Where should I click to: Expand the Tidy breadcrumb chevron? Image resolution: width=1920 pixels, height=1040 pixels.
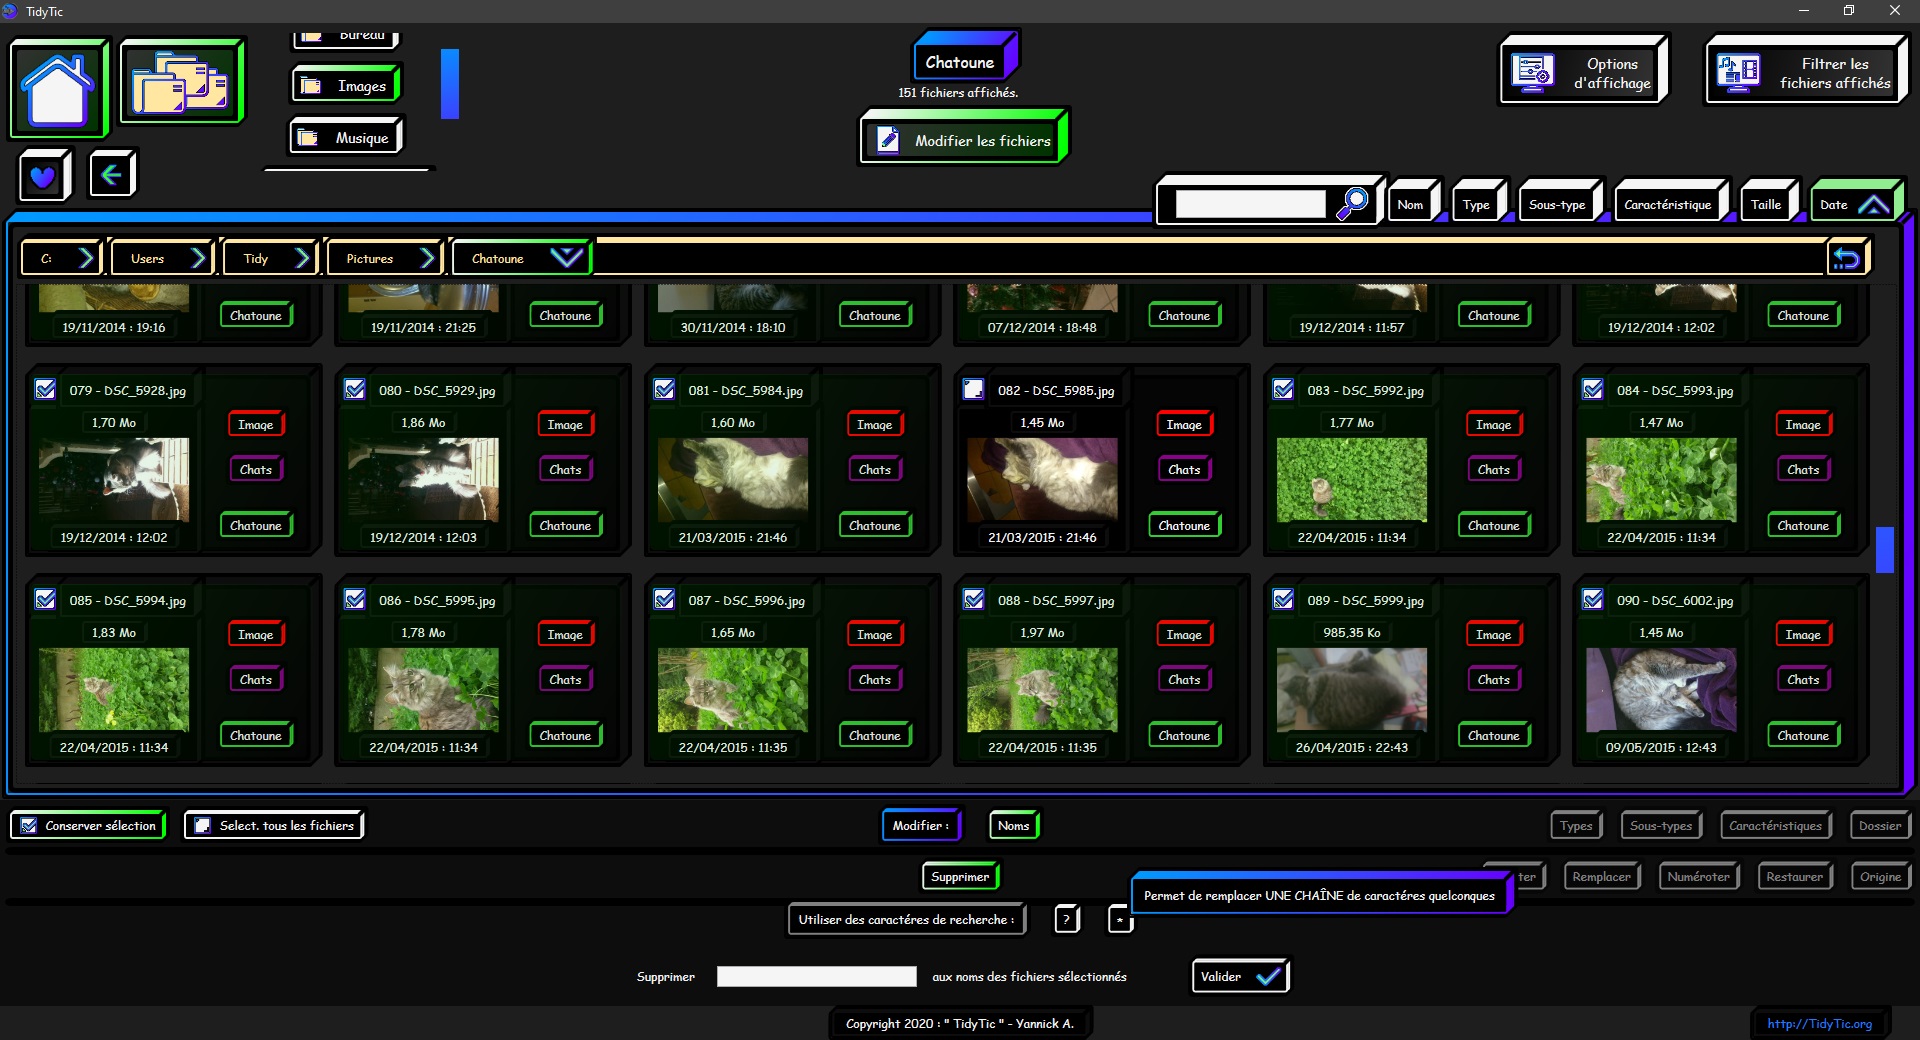(303, 259)
